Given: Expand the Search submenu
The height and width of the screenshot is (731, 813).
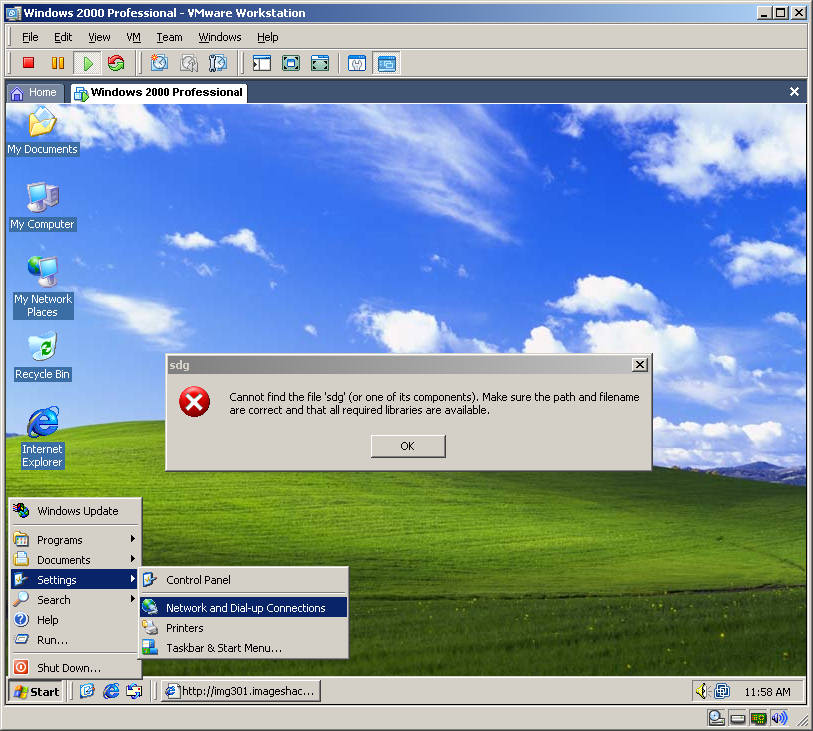Looking at the screenshot, I should [x=76, y=600].
